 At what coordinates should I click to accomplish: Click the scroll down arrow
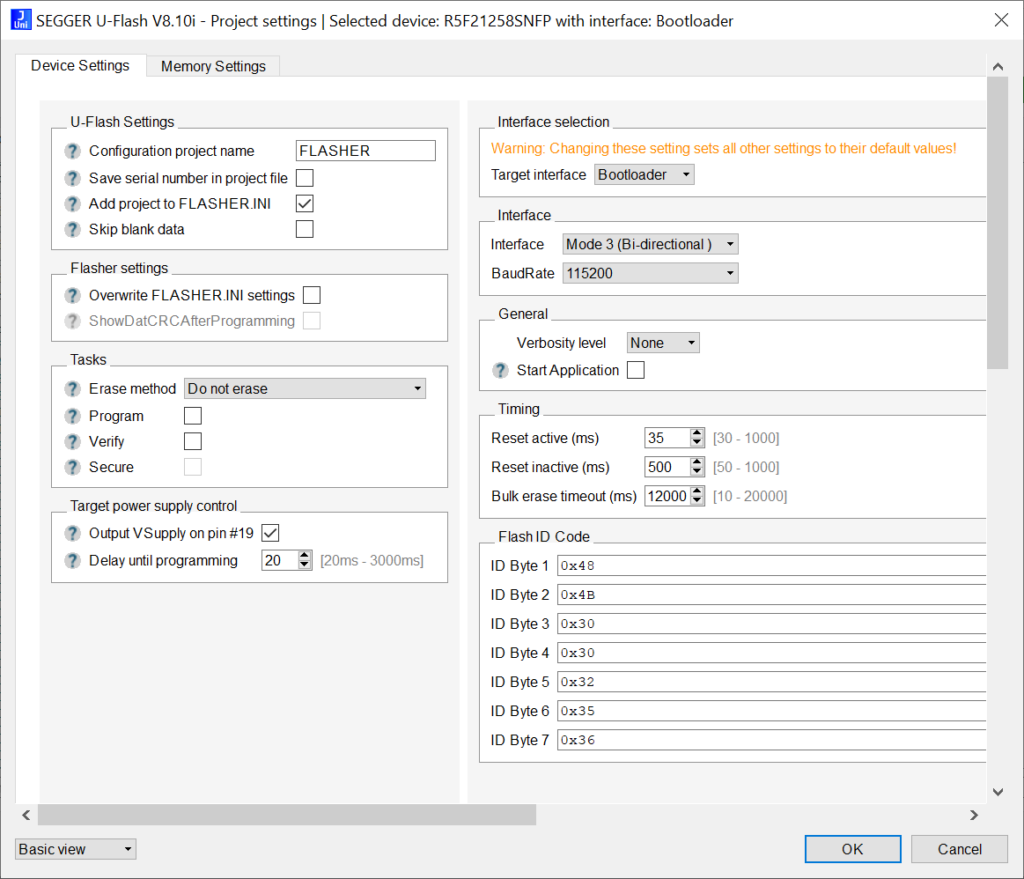tap(998, 792)
